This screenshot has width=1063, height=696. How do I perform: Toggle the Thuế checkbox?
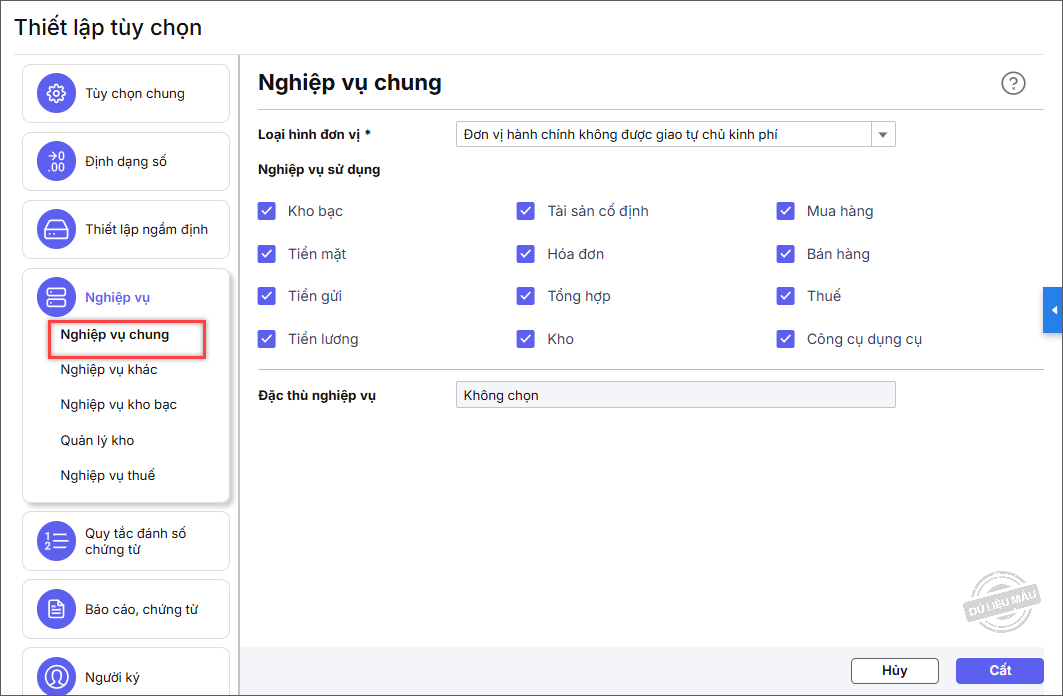786,296
